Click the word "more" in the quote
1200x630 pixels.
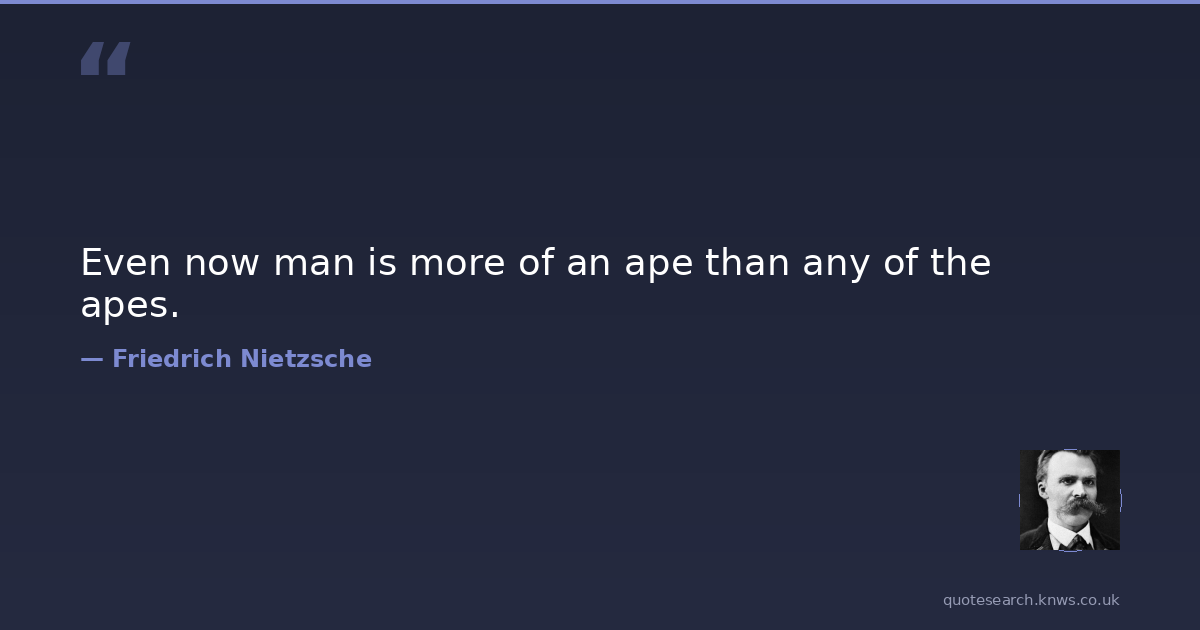(456, 263)
